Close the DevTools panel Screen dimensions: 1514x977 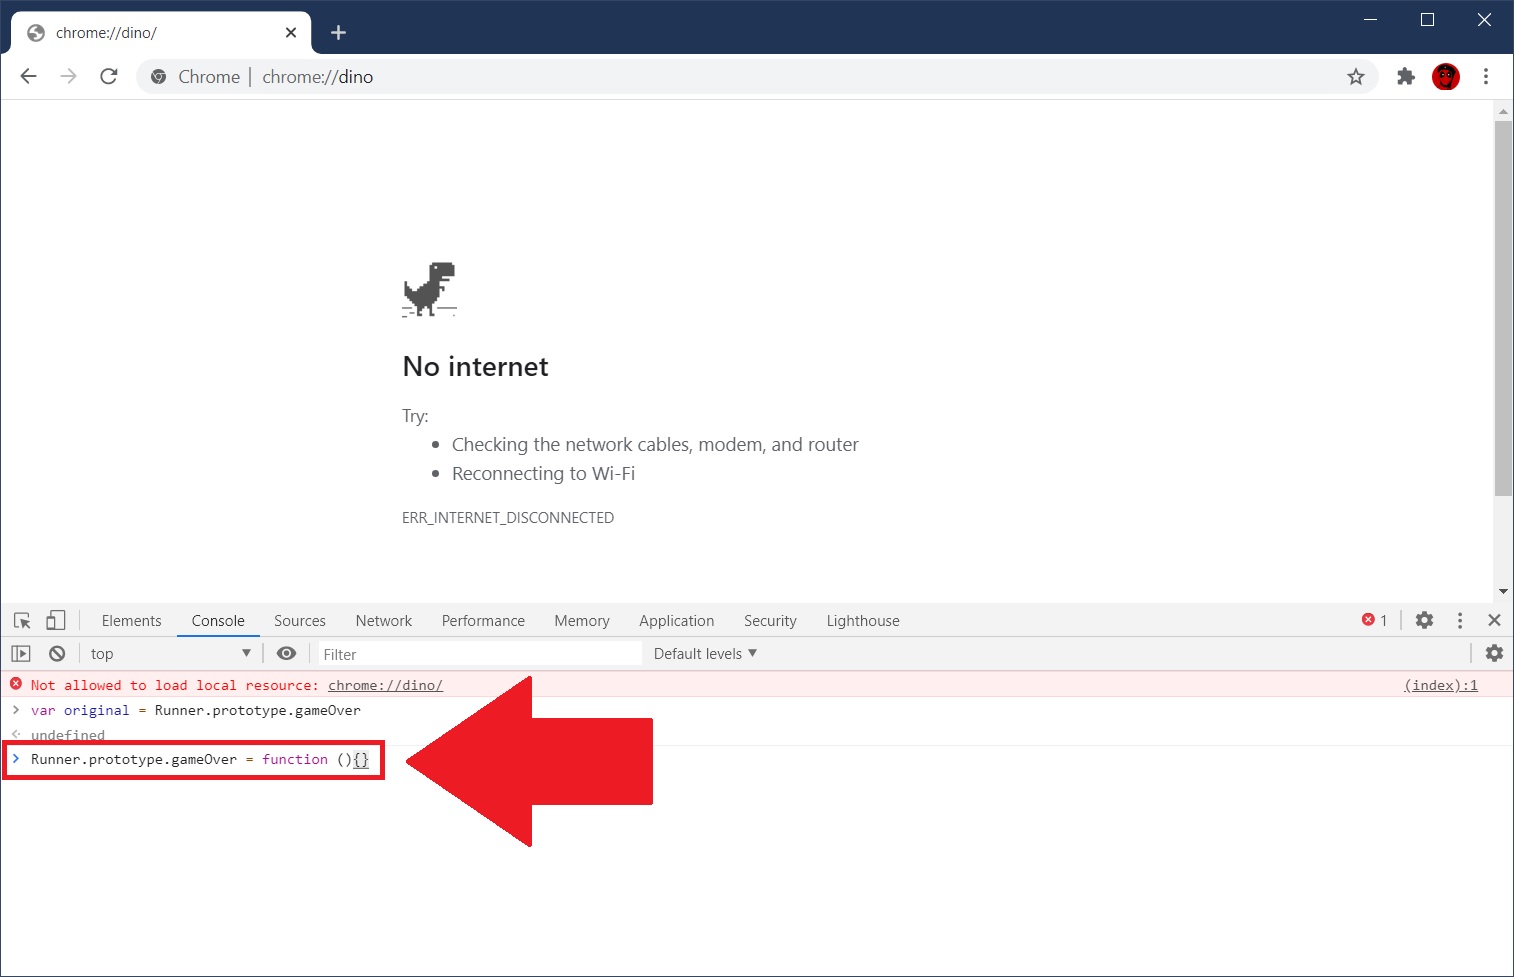(1494, 621)
